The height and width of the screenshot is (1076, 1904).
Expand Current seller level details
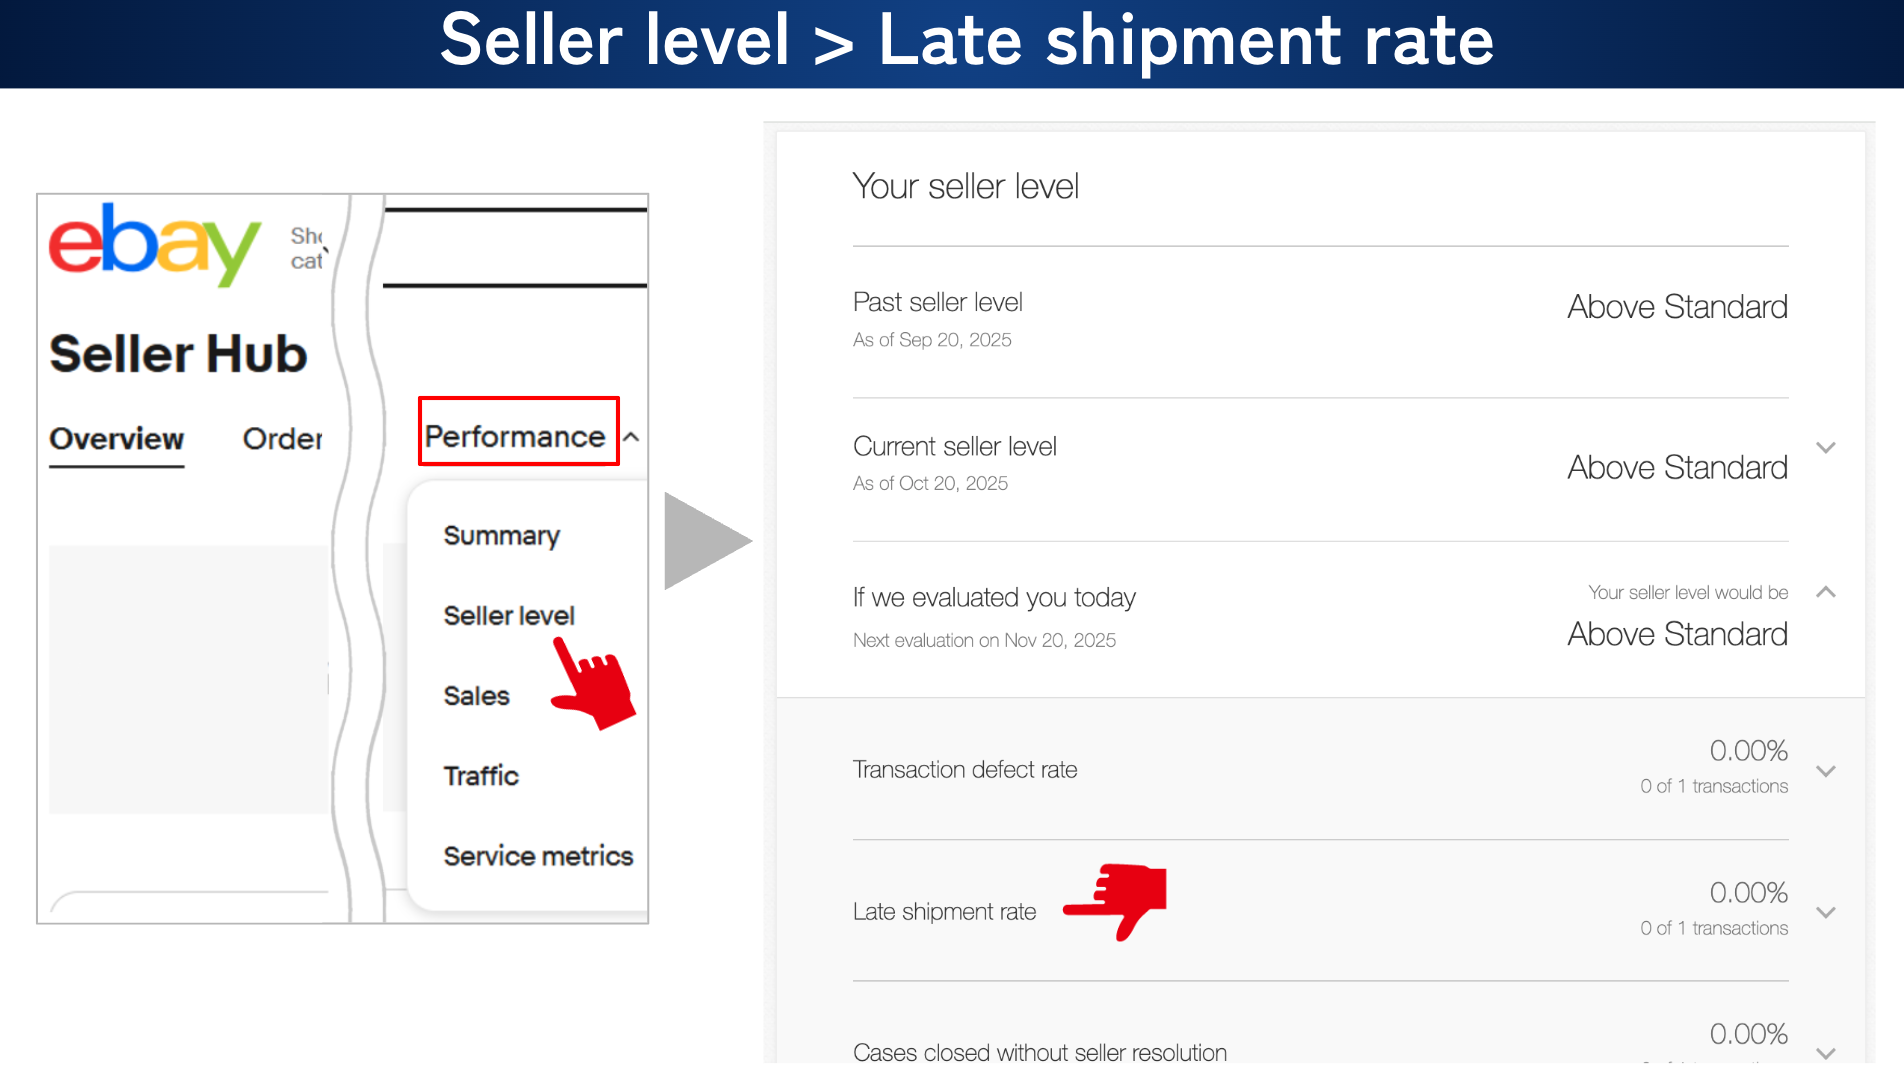click(x=1826, y=448)
